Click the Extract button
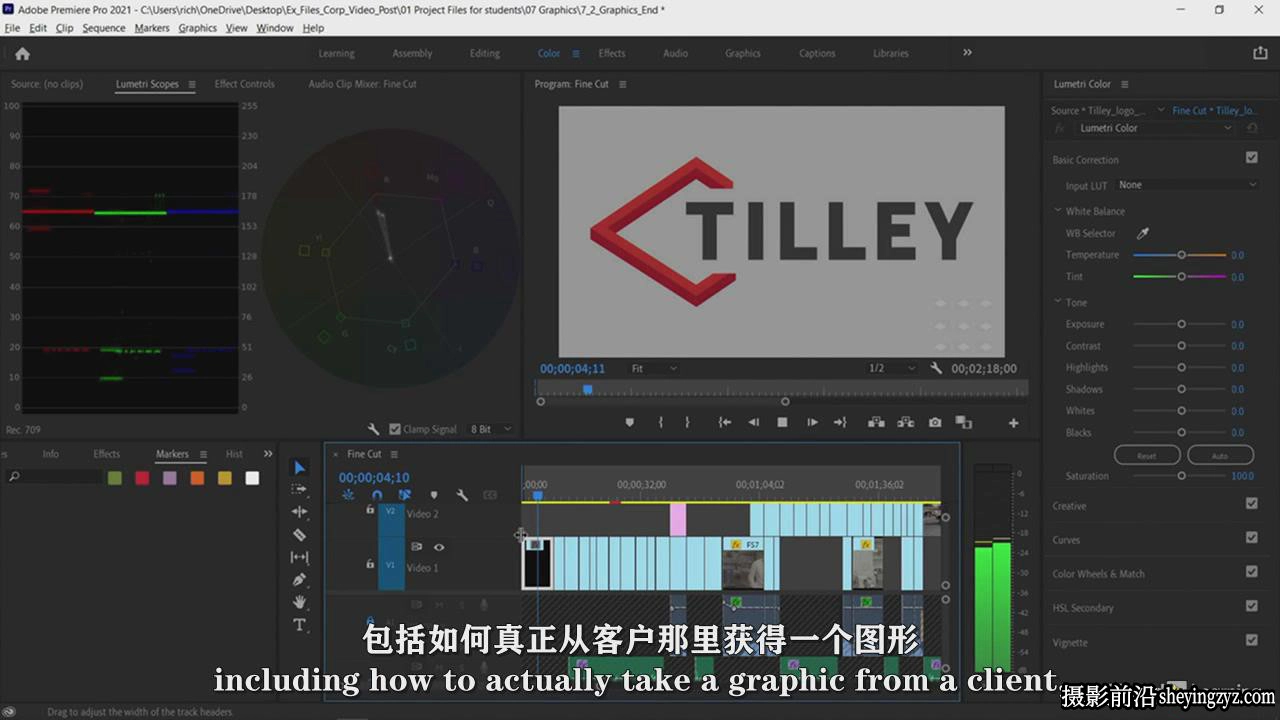Screen dimensions: 1280x720 pos(905,423)
